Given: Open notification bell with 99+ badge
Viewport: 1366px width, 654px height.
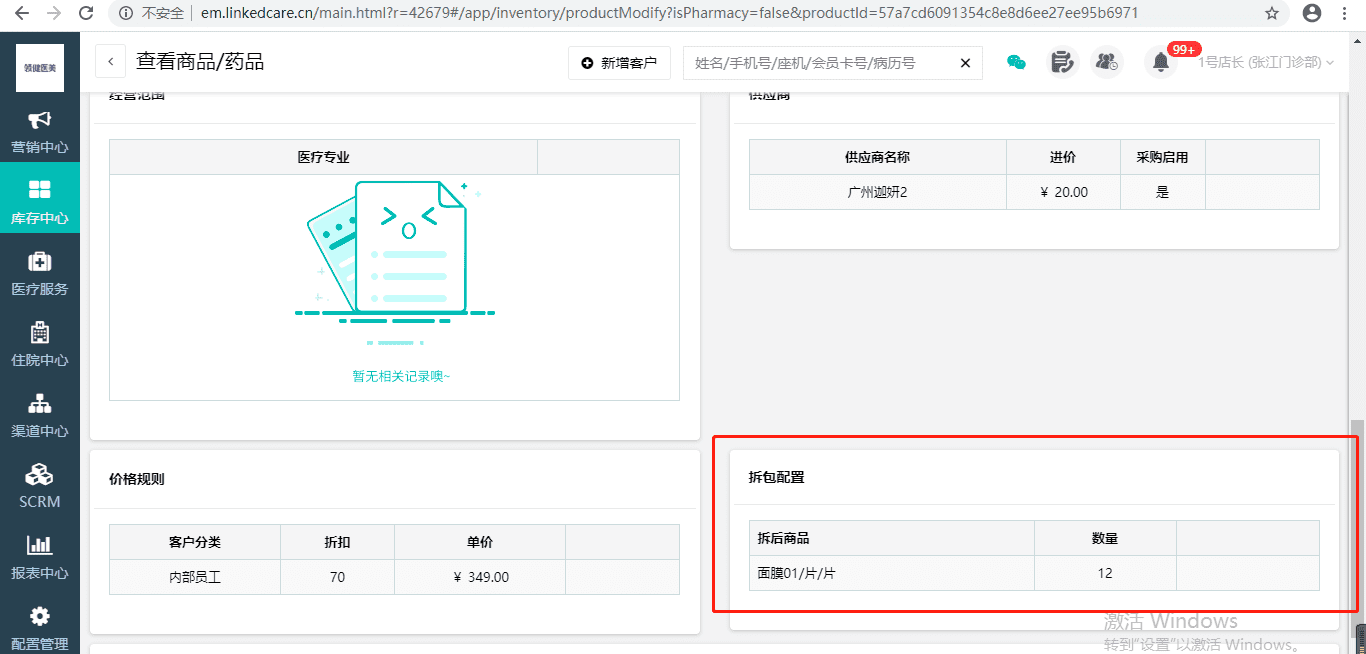Looking at the screenshot, I should tap(1161, 62).
